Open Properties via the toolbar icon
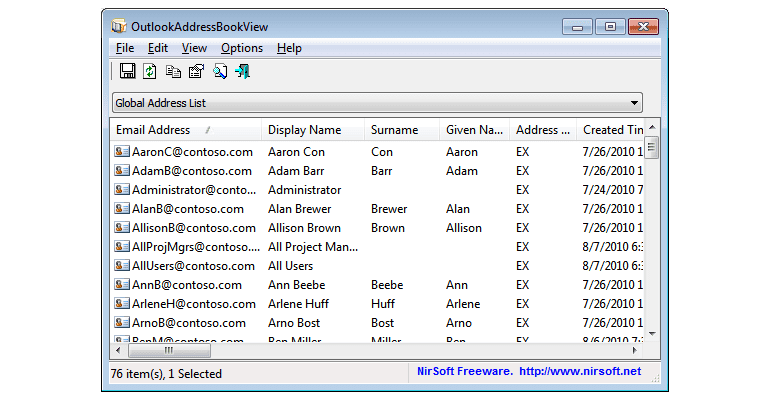 click(196, 72)
